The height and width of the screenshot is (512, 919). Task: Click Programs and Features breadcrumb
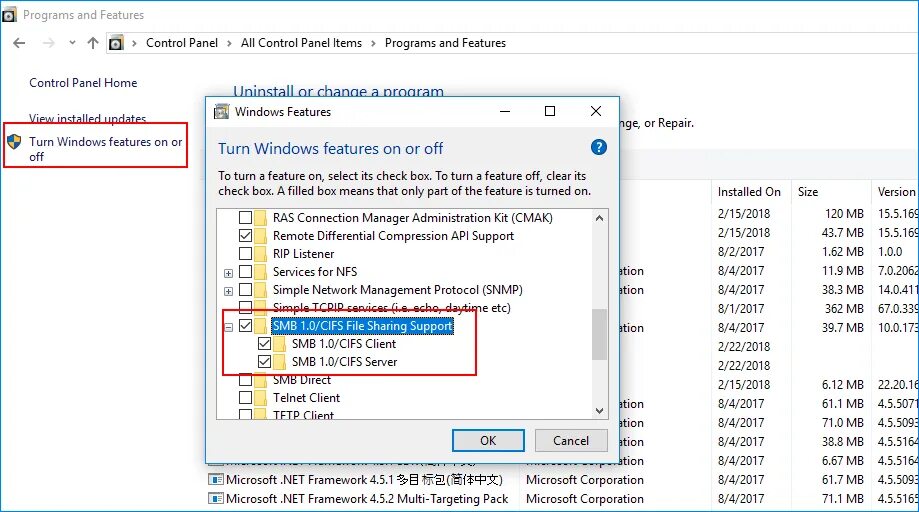click(445, 43)
